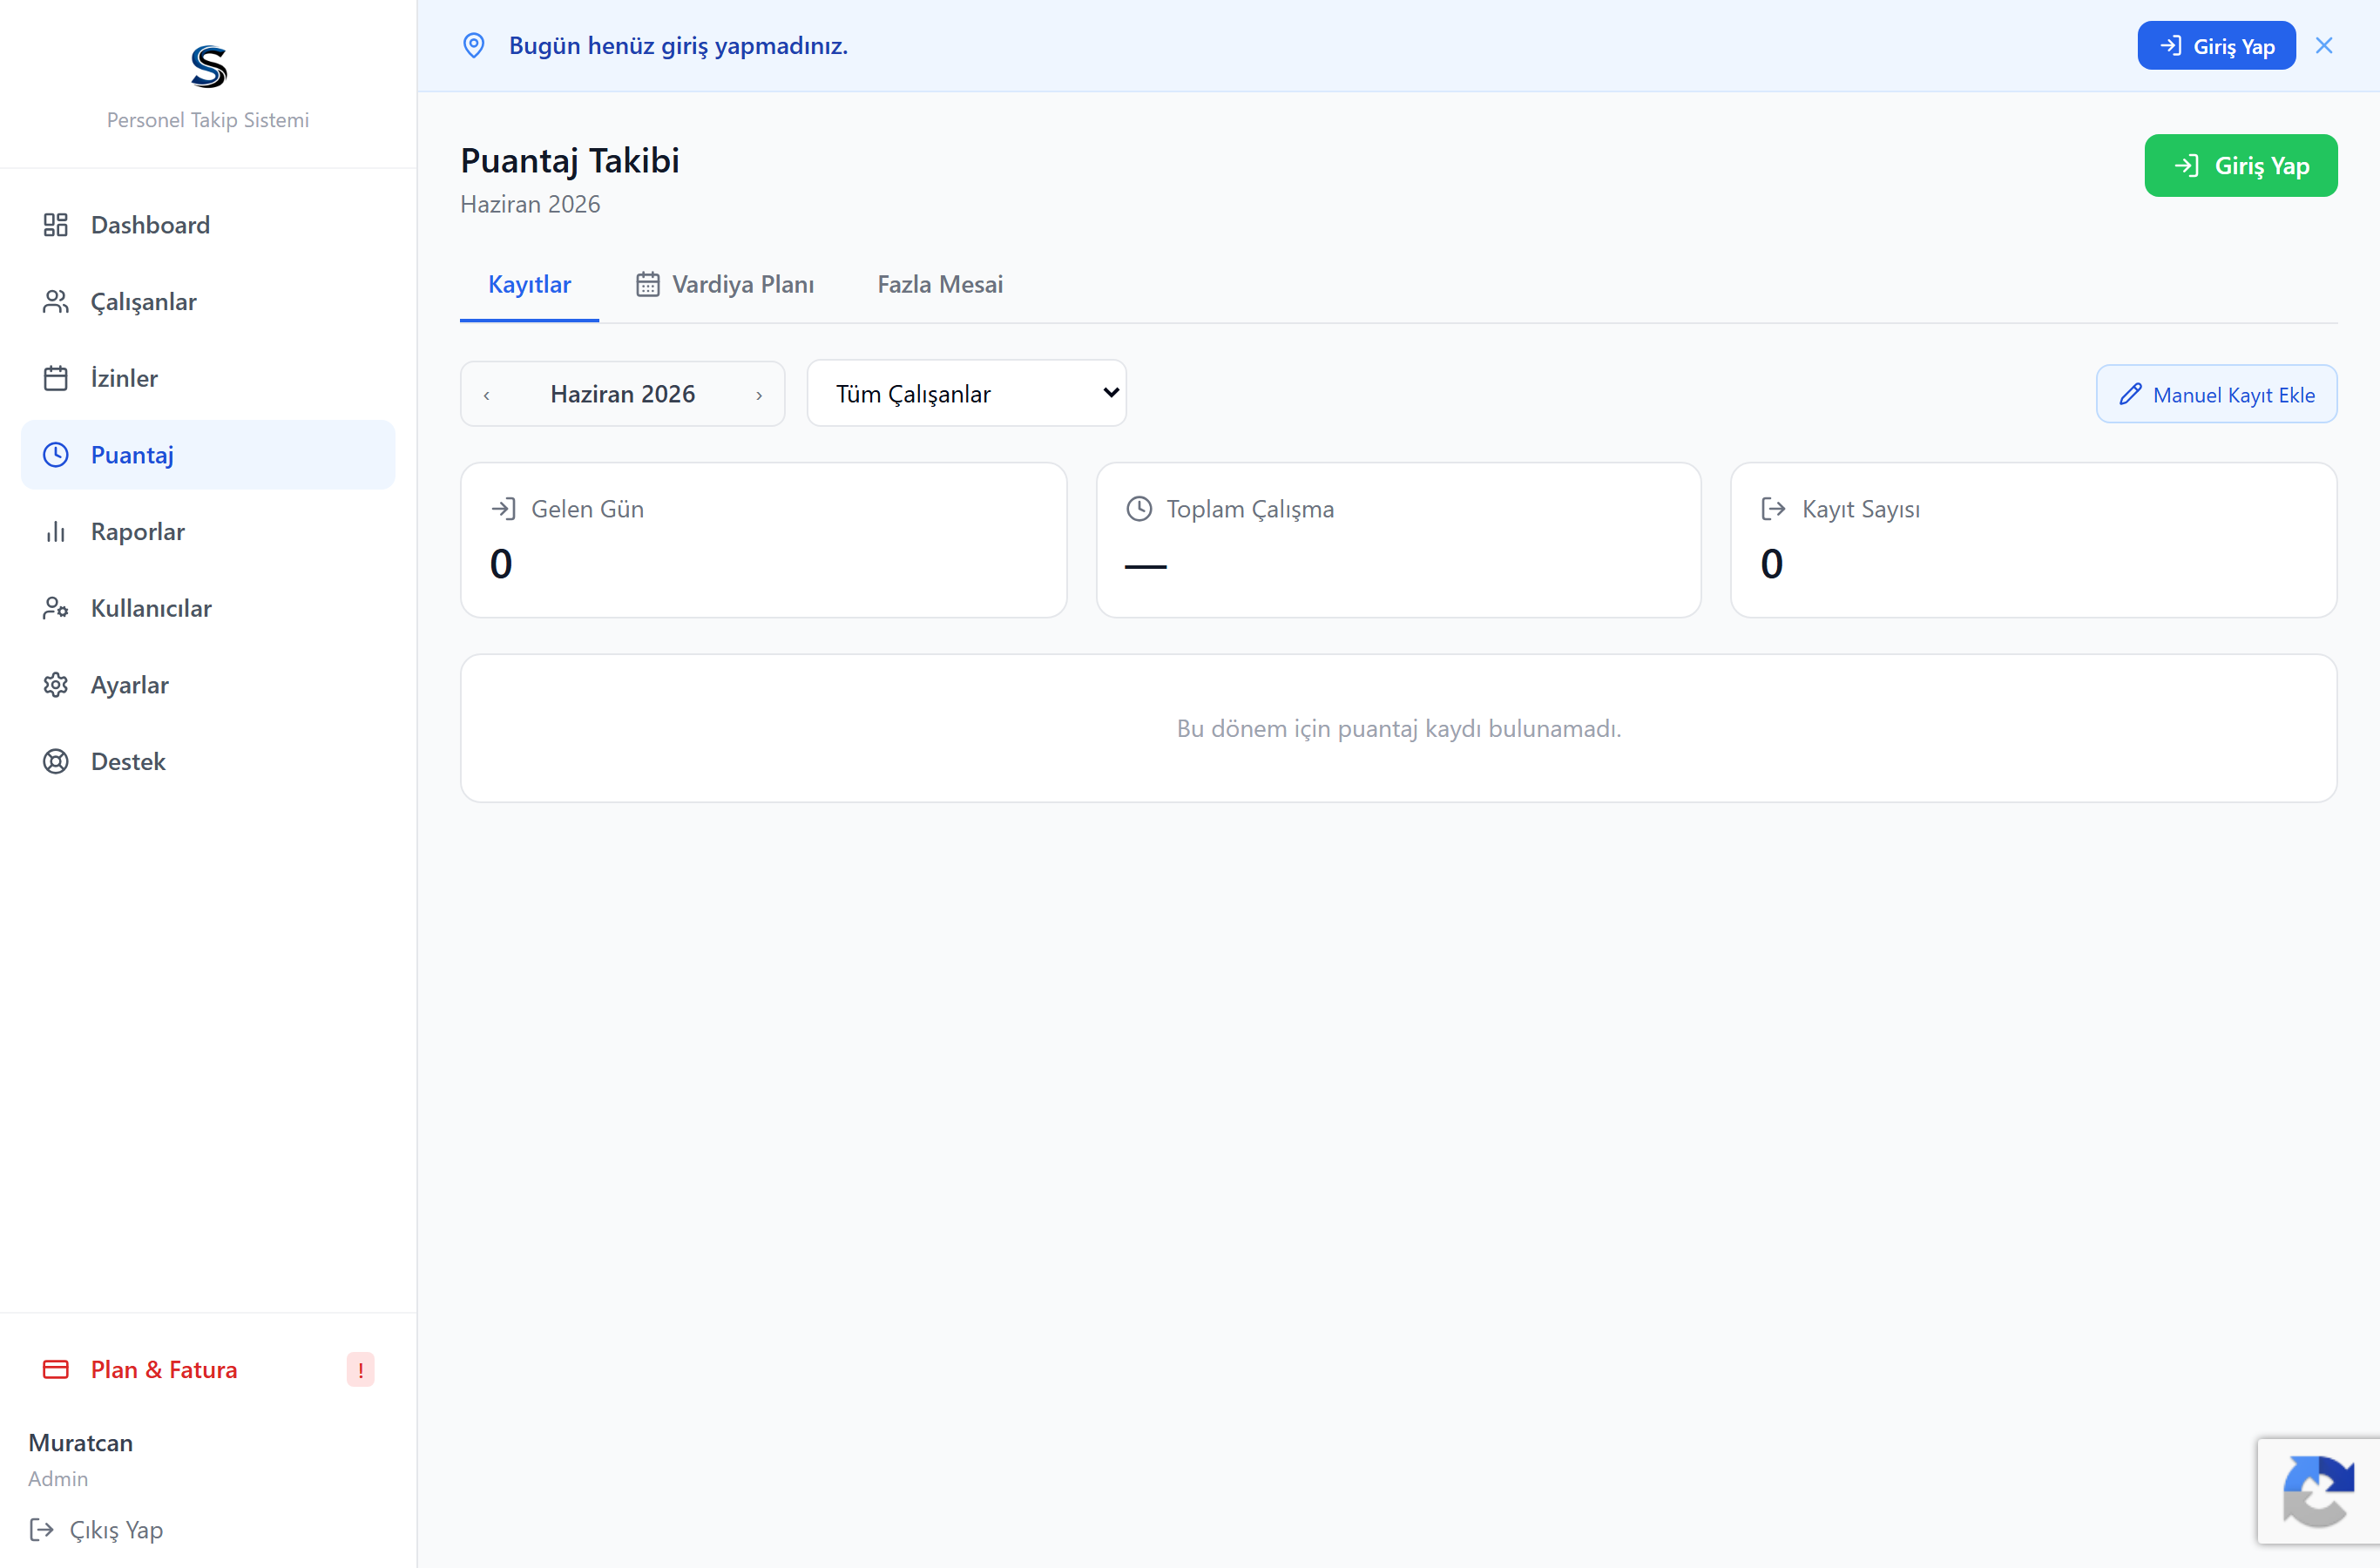Click the Raporlar bar chart icon
The image size is (2380, 1568).
point(56,532)
